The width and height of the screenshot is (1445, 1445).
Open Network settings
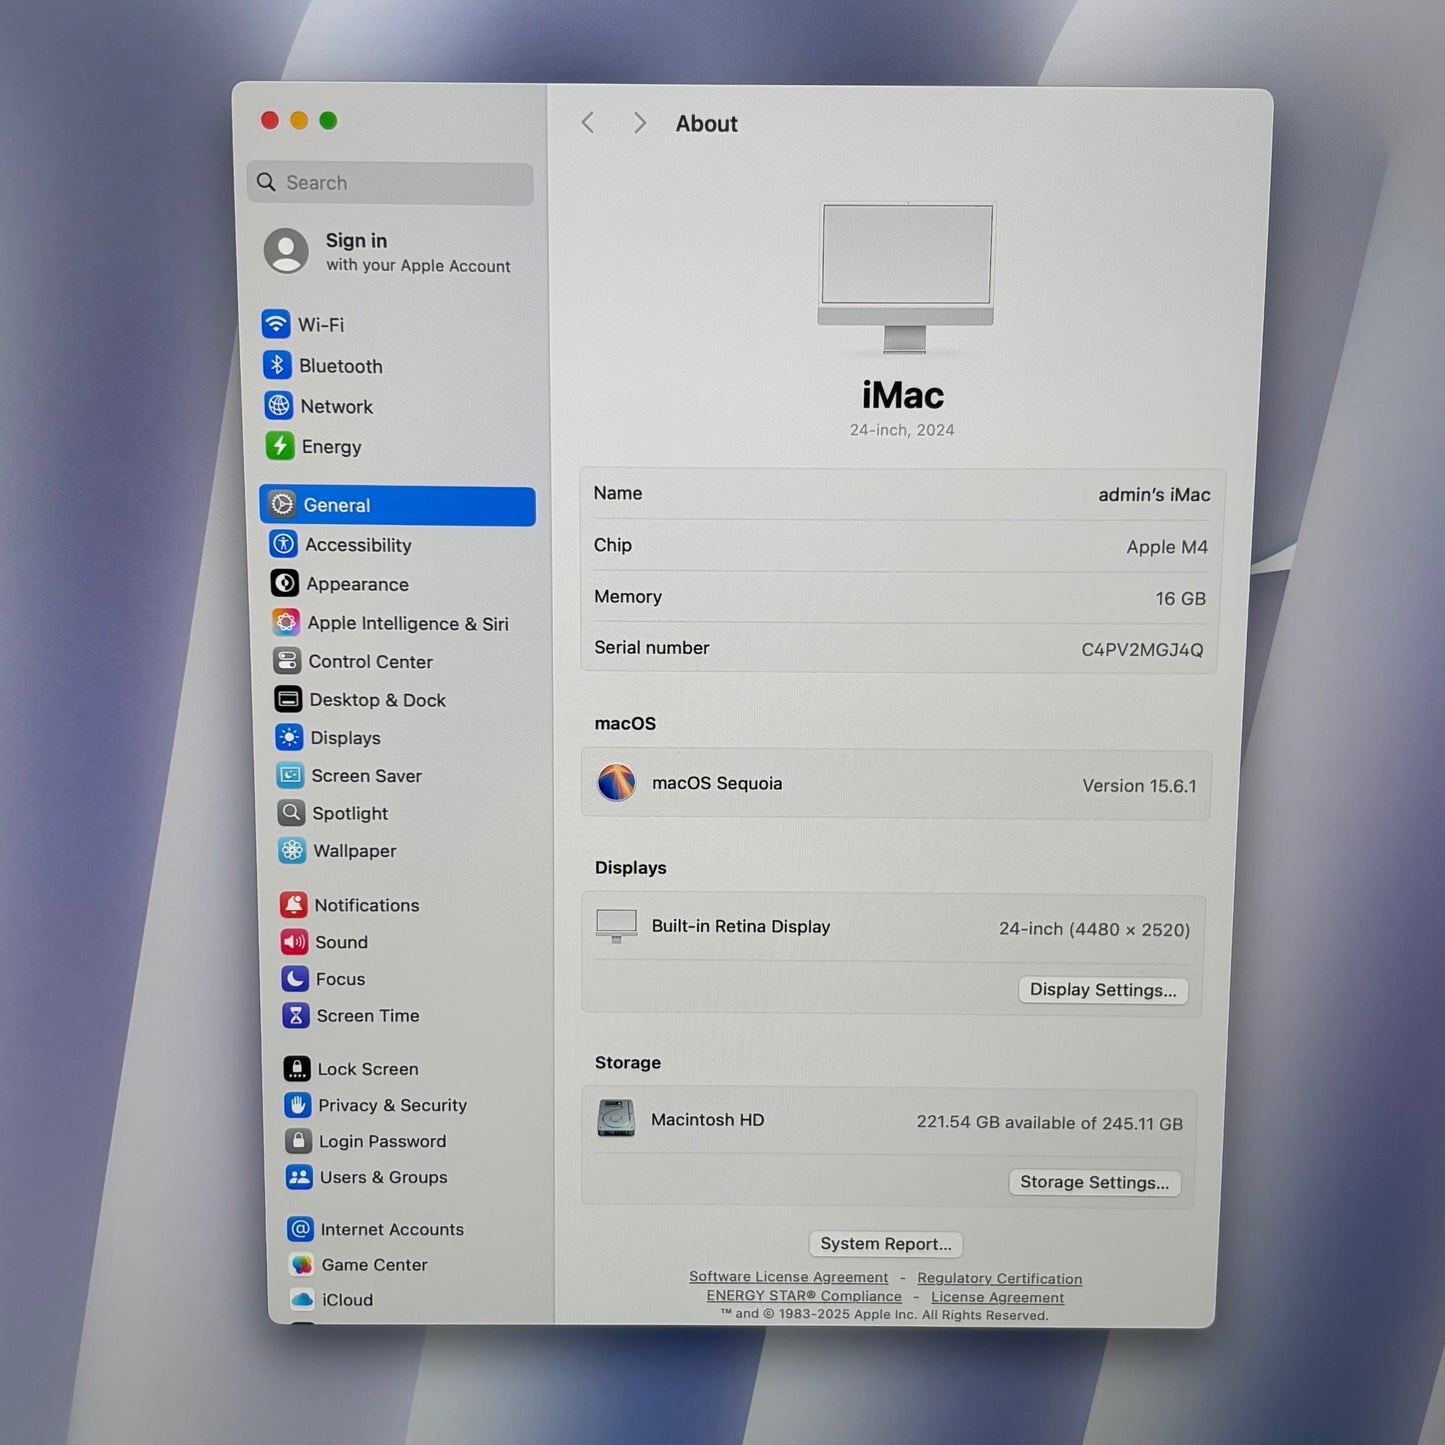(281, 406)
